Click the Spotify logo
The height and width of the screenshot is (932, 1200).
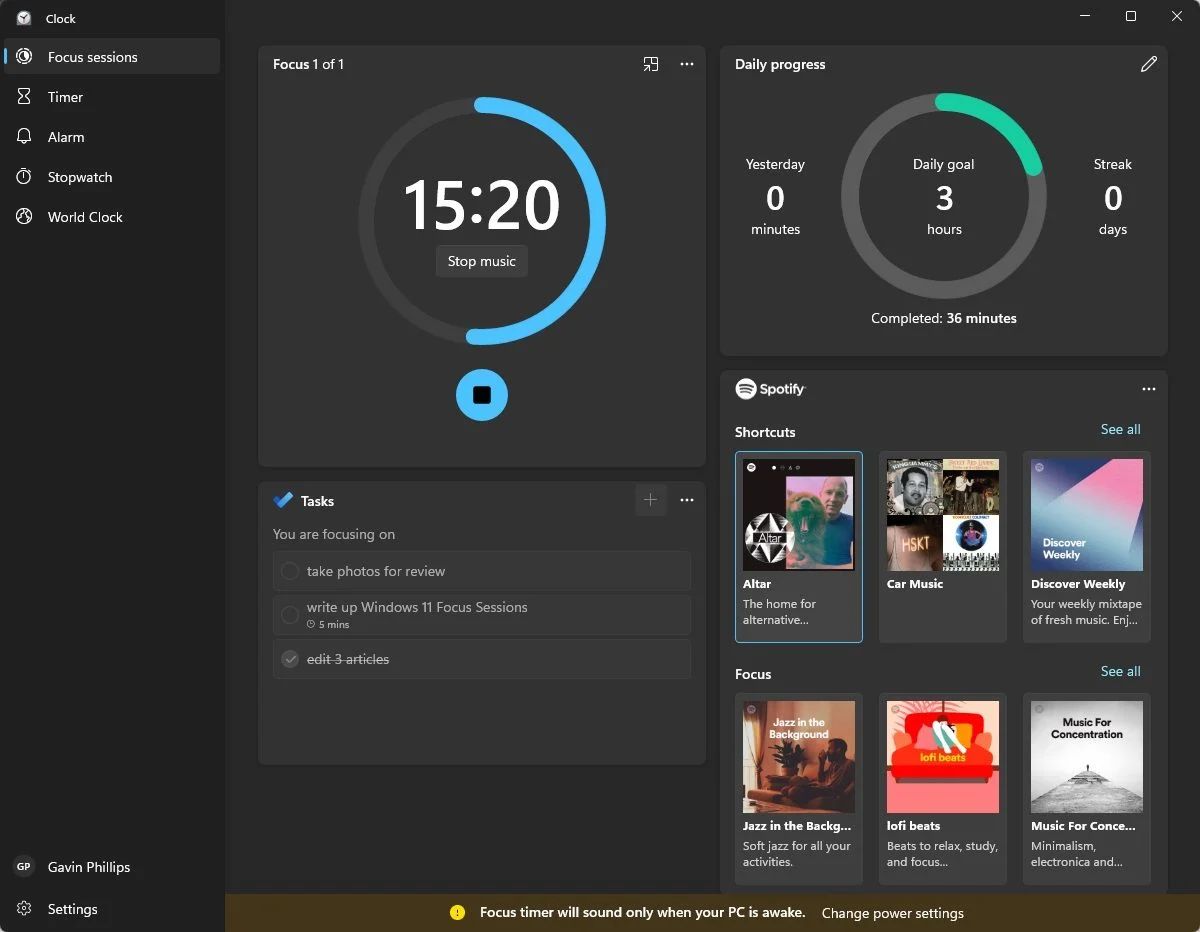pos(770,389)
